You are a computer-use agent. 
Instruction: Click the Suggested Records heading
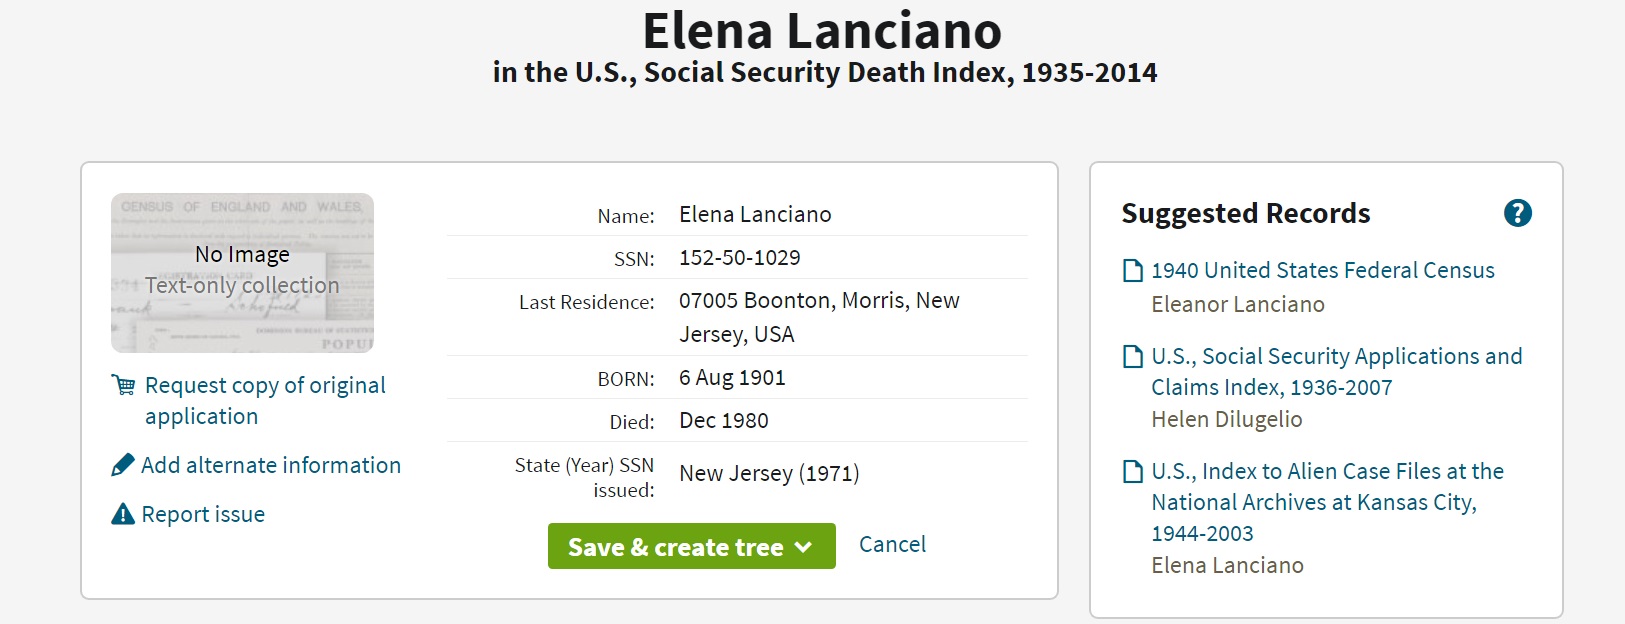(x=1245, y=213)
